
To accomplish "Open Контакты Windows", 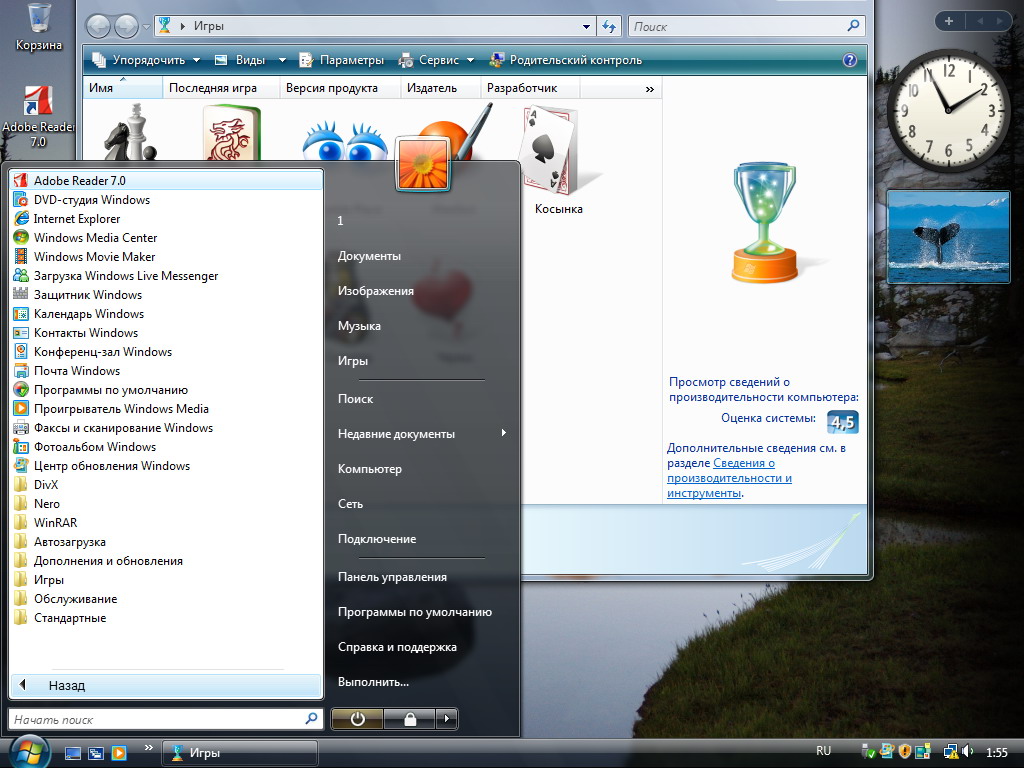I will coord(166,332).
